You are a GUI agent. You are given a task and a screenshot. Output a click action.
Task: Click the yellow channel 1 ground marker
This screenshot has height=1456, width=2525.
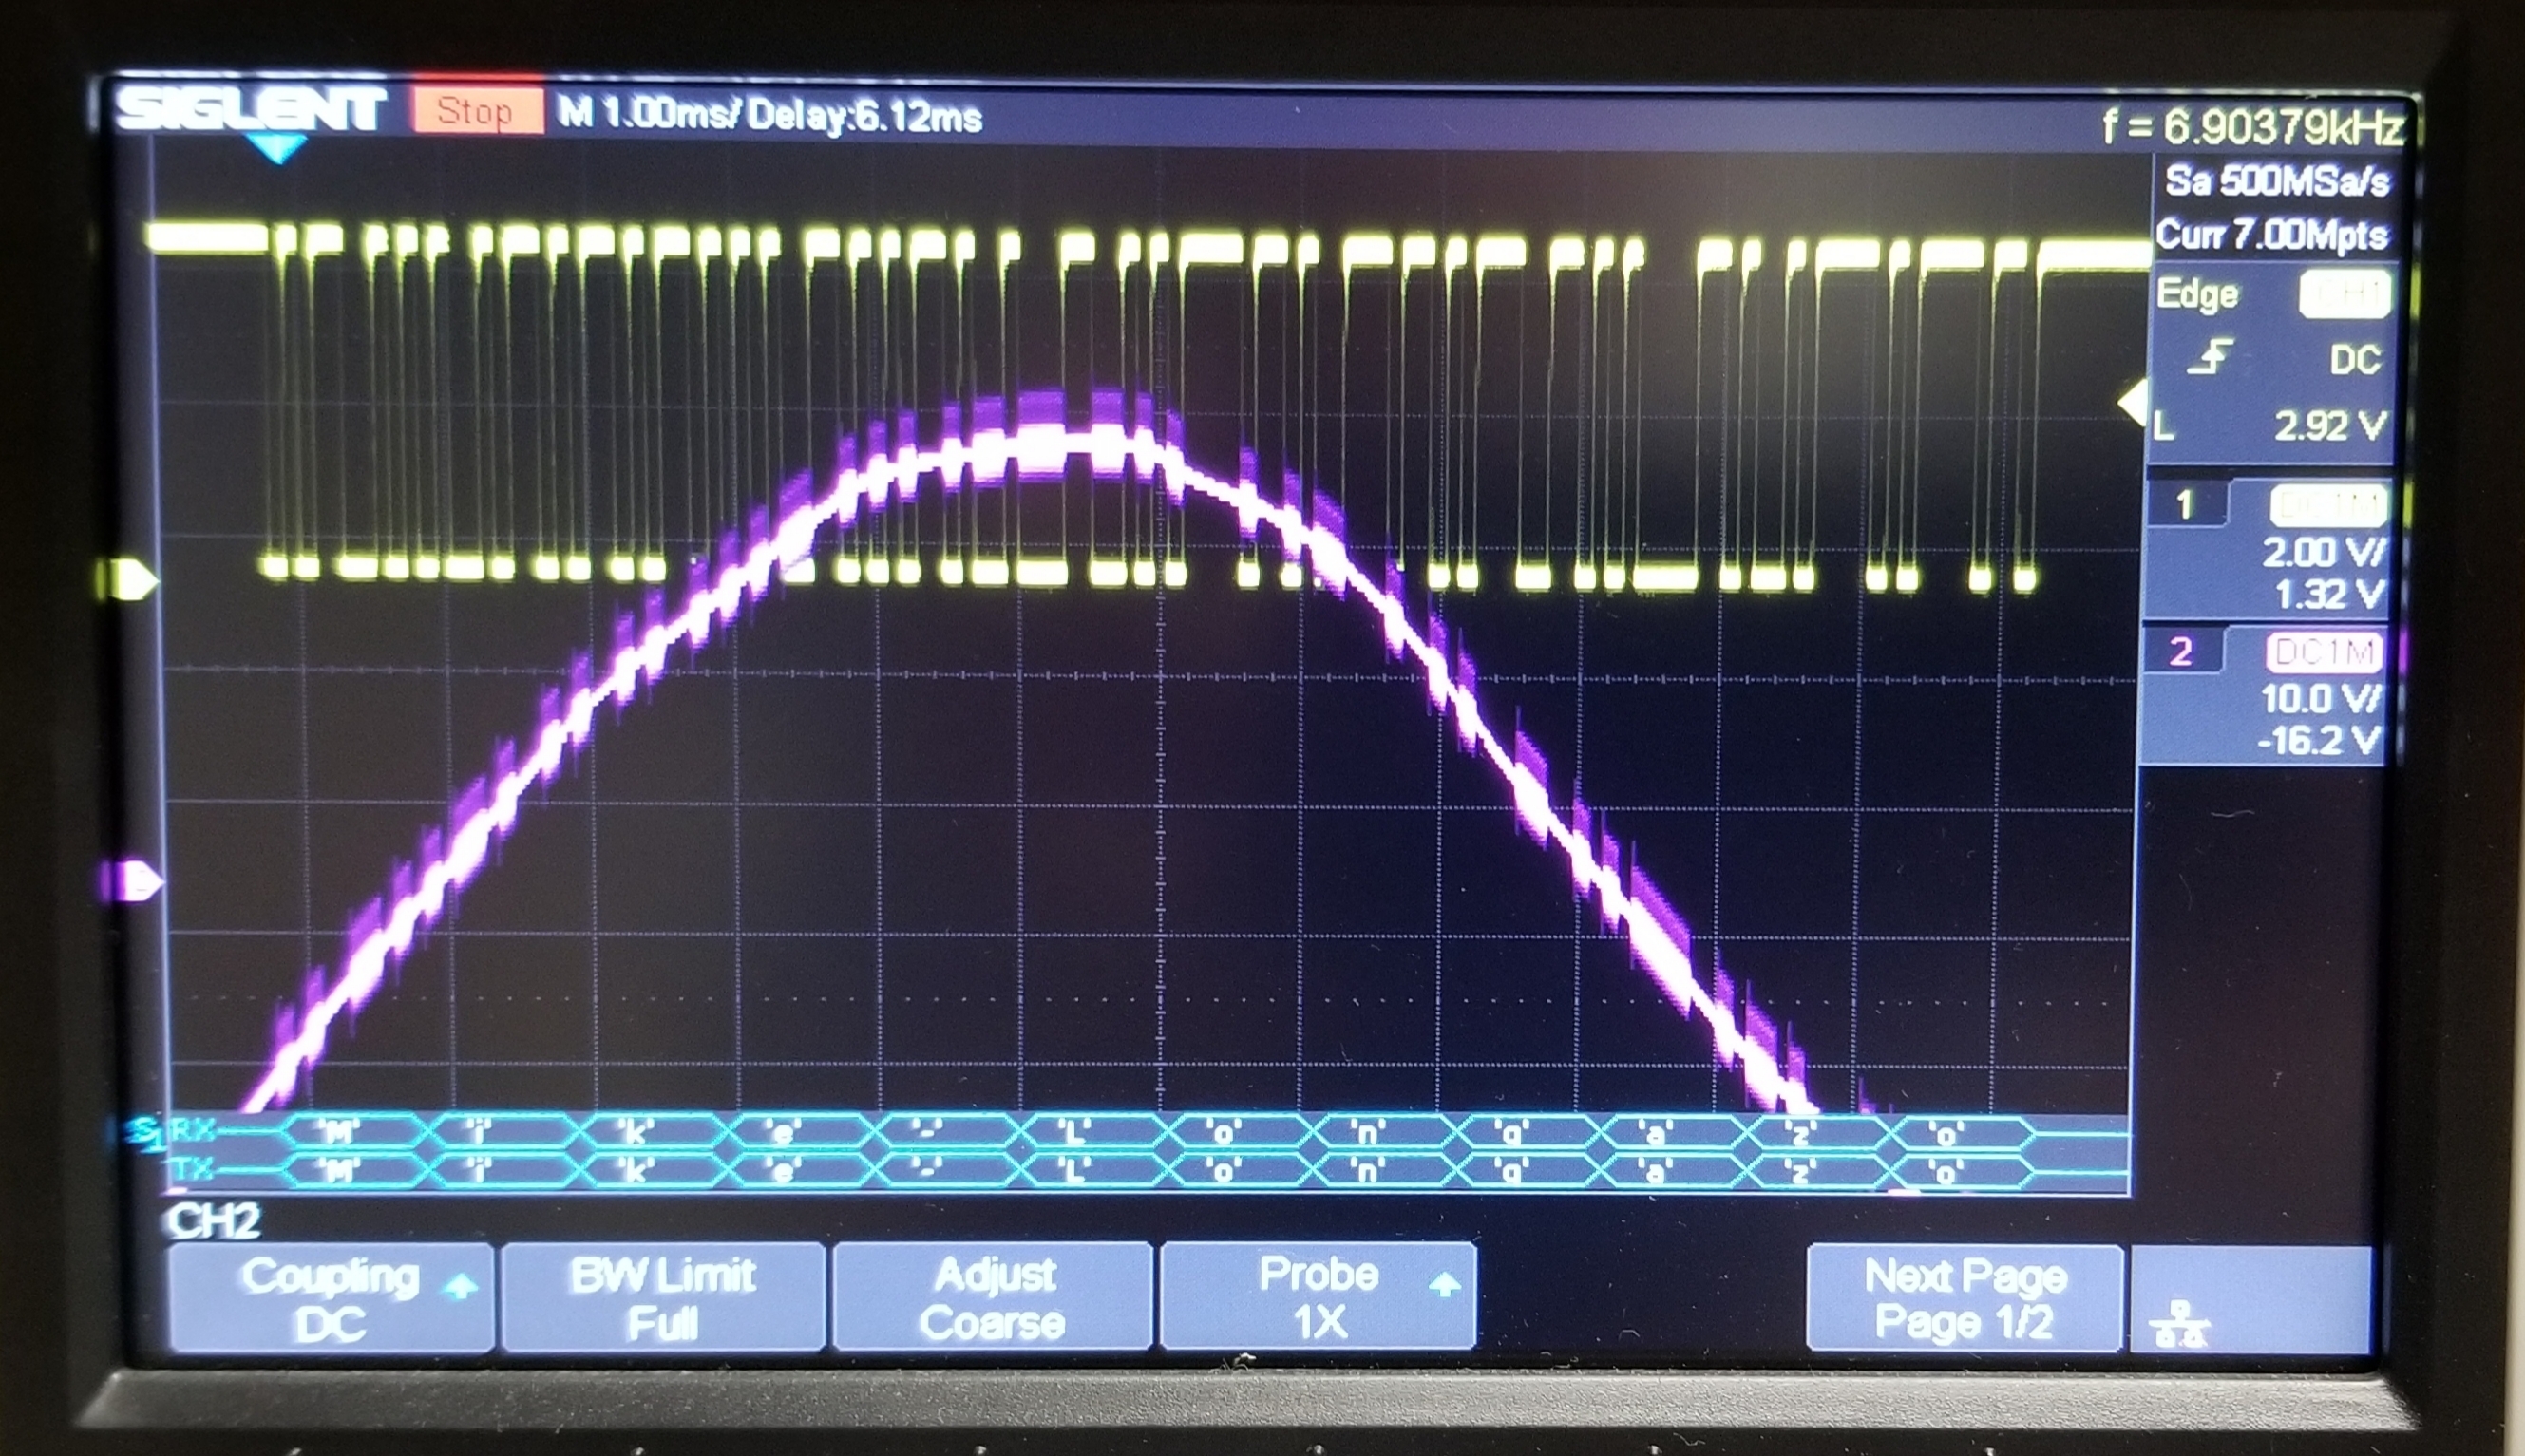130,579
